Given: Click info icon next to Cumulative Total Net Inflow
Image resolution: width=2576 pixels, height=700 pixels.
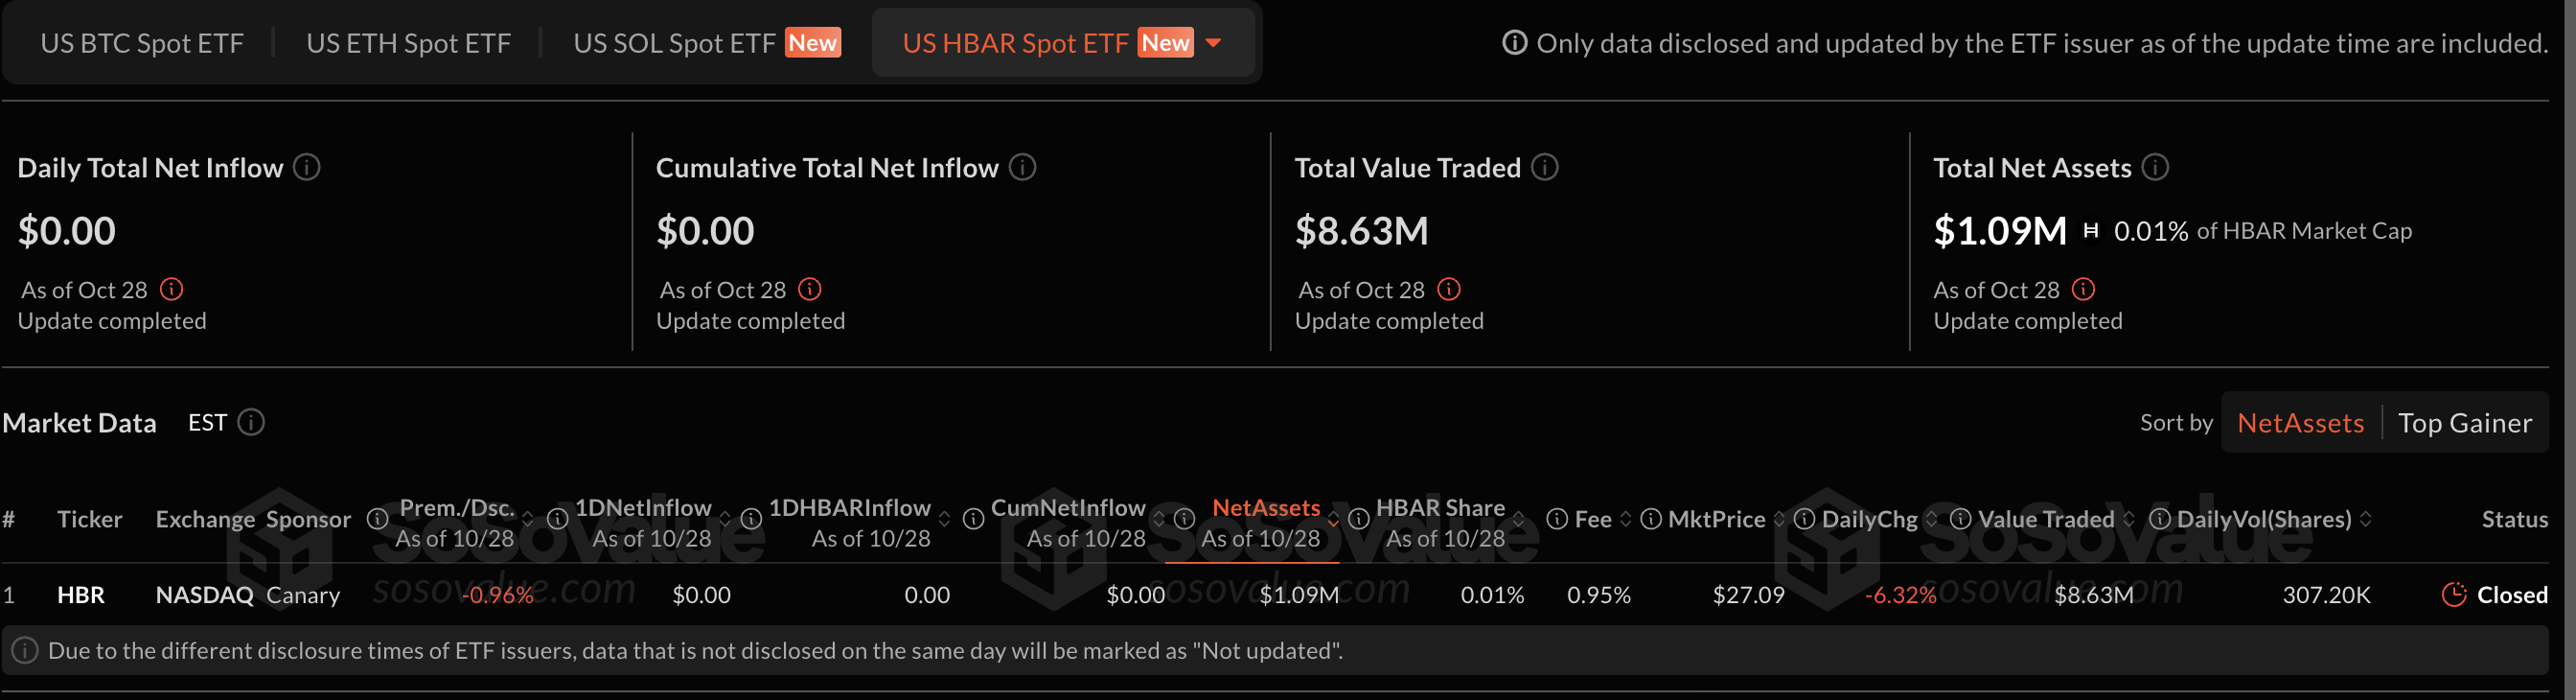Looking at the screenshot, I should (1022, 168).
